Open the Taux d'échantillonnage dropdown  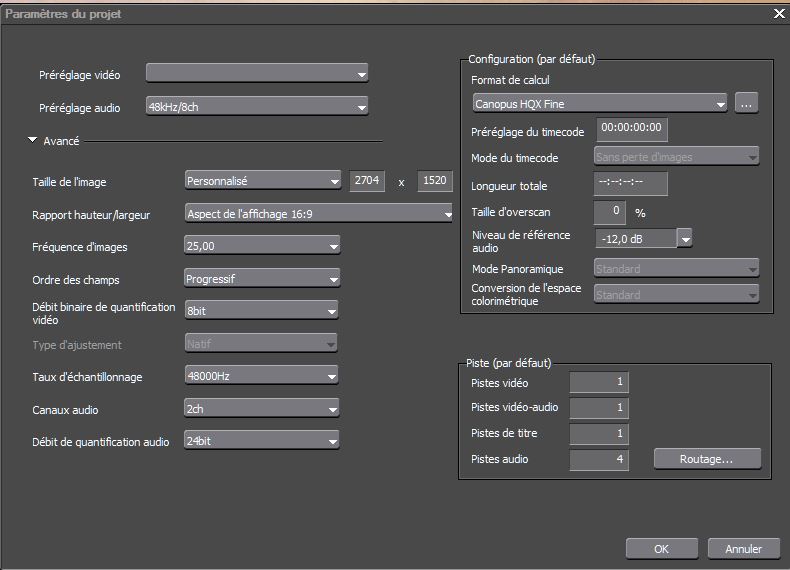[262, 376]
